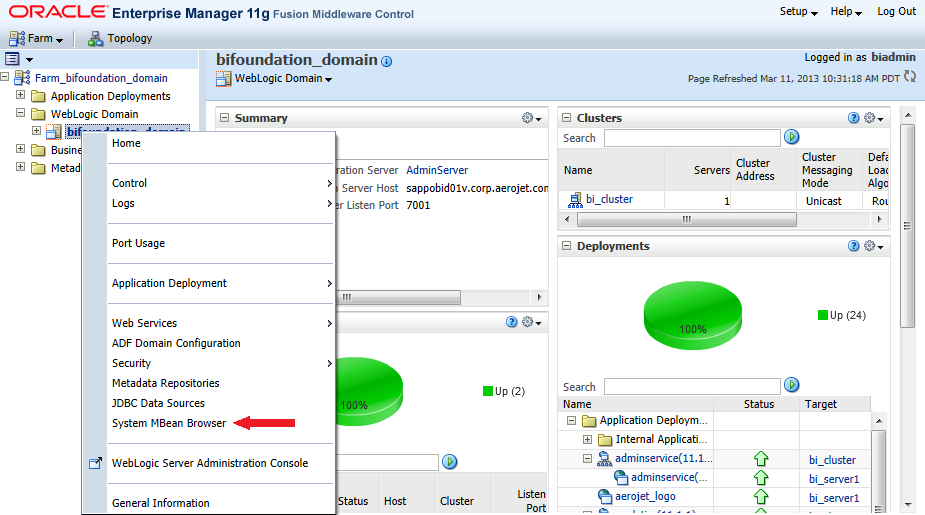Collapse the Deployments panel
Image resolution: width=925 pixels, height=515 pixels.
(566, 246)
